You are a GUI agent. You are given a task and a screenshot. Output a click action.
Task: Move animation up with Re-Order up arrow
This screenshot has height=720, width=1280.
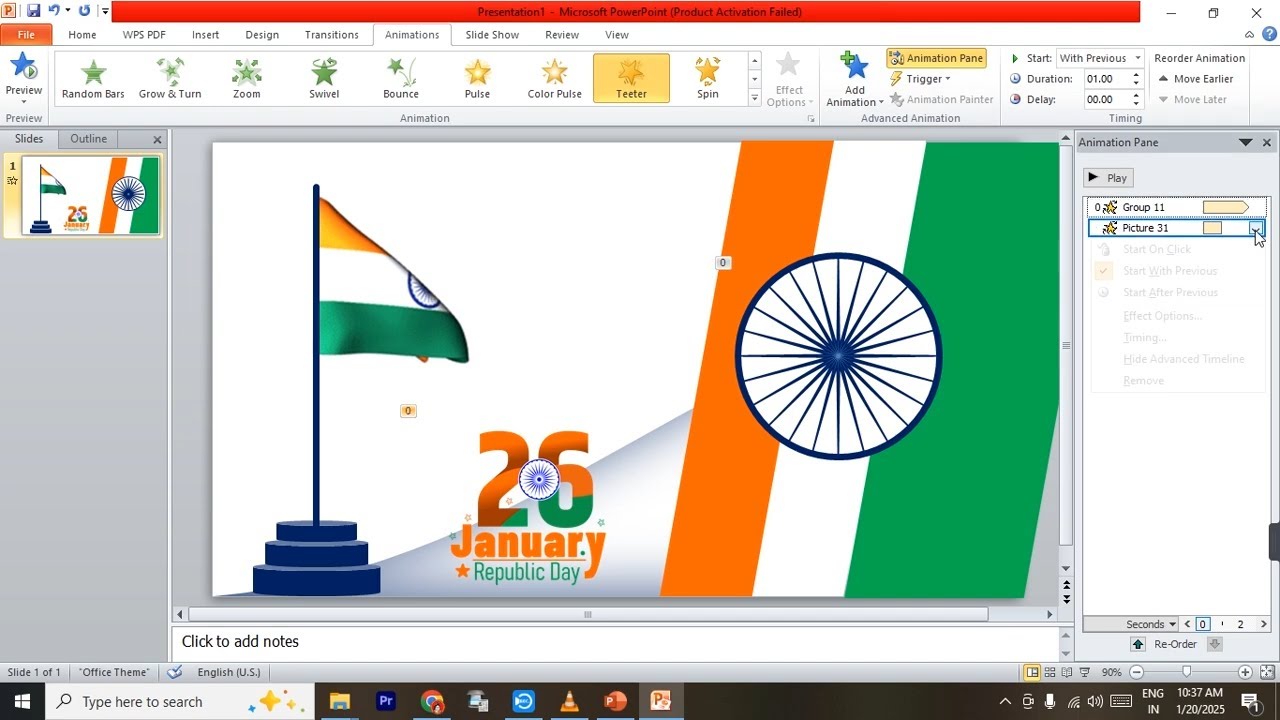[x=1137, y=644]
